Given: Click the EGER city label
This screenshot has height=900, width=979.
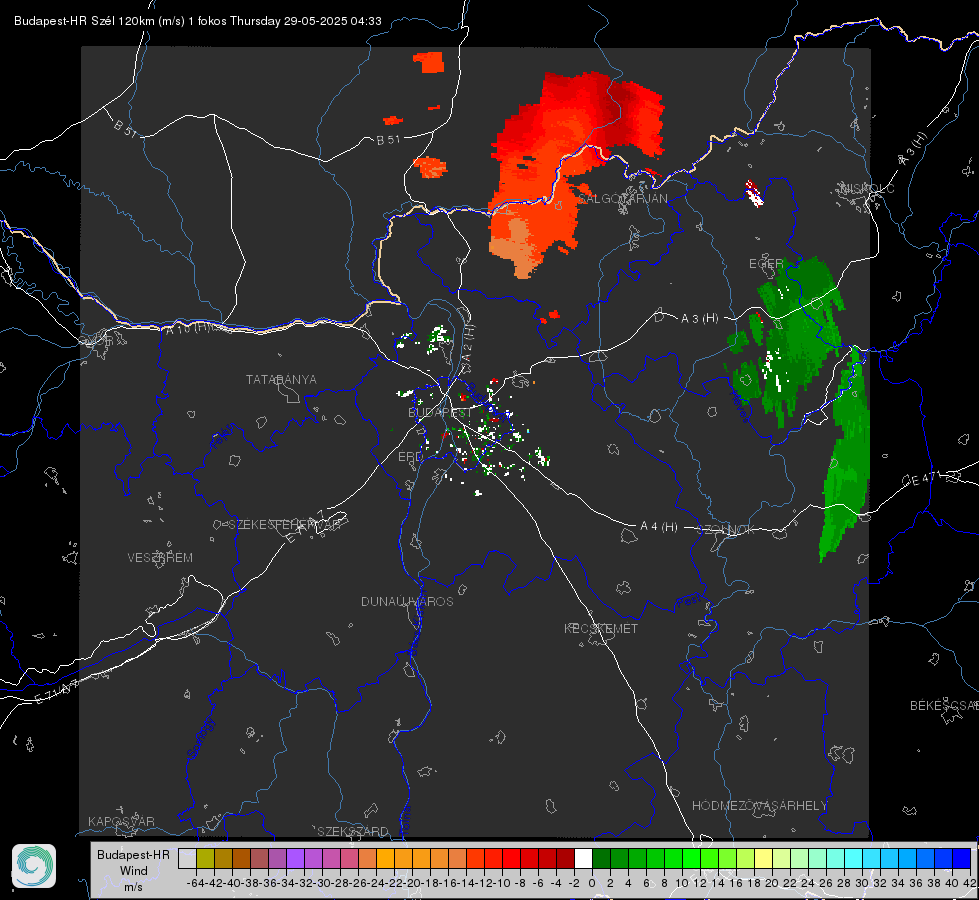Looking at the screenshot, I should pyautogui.click(x=766, y=264).
